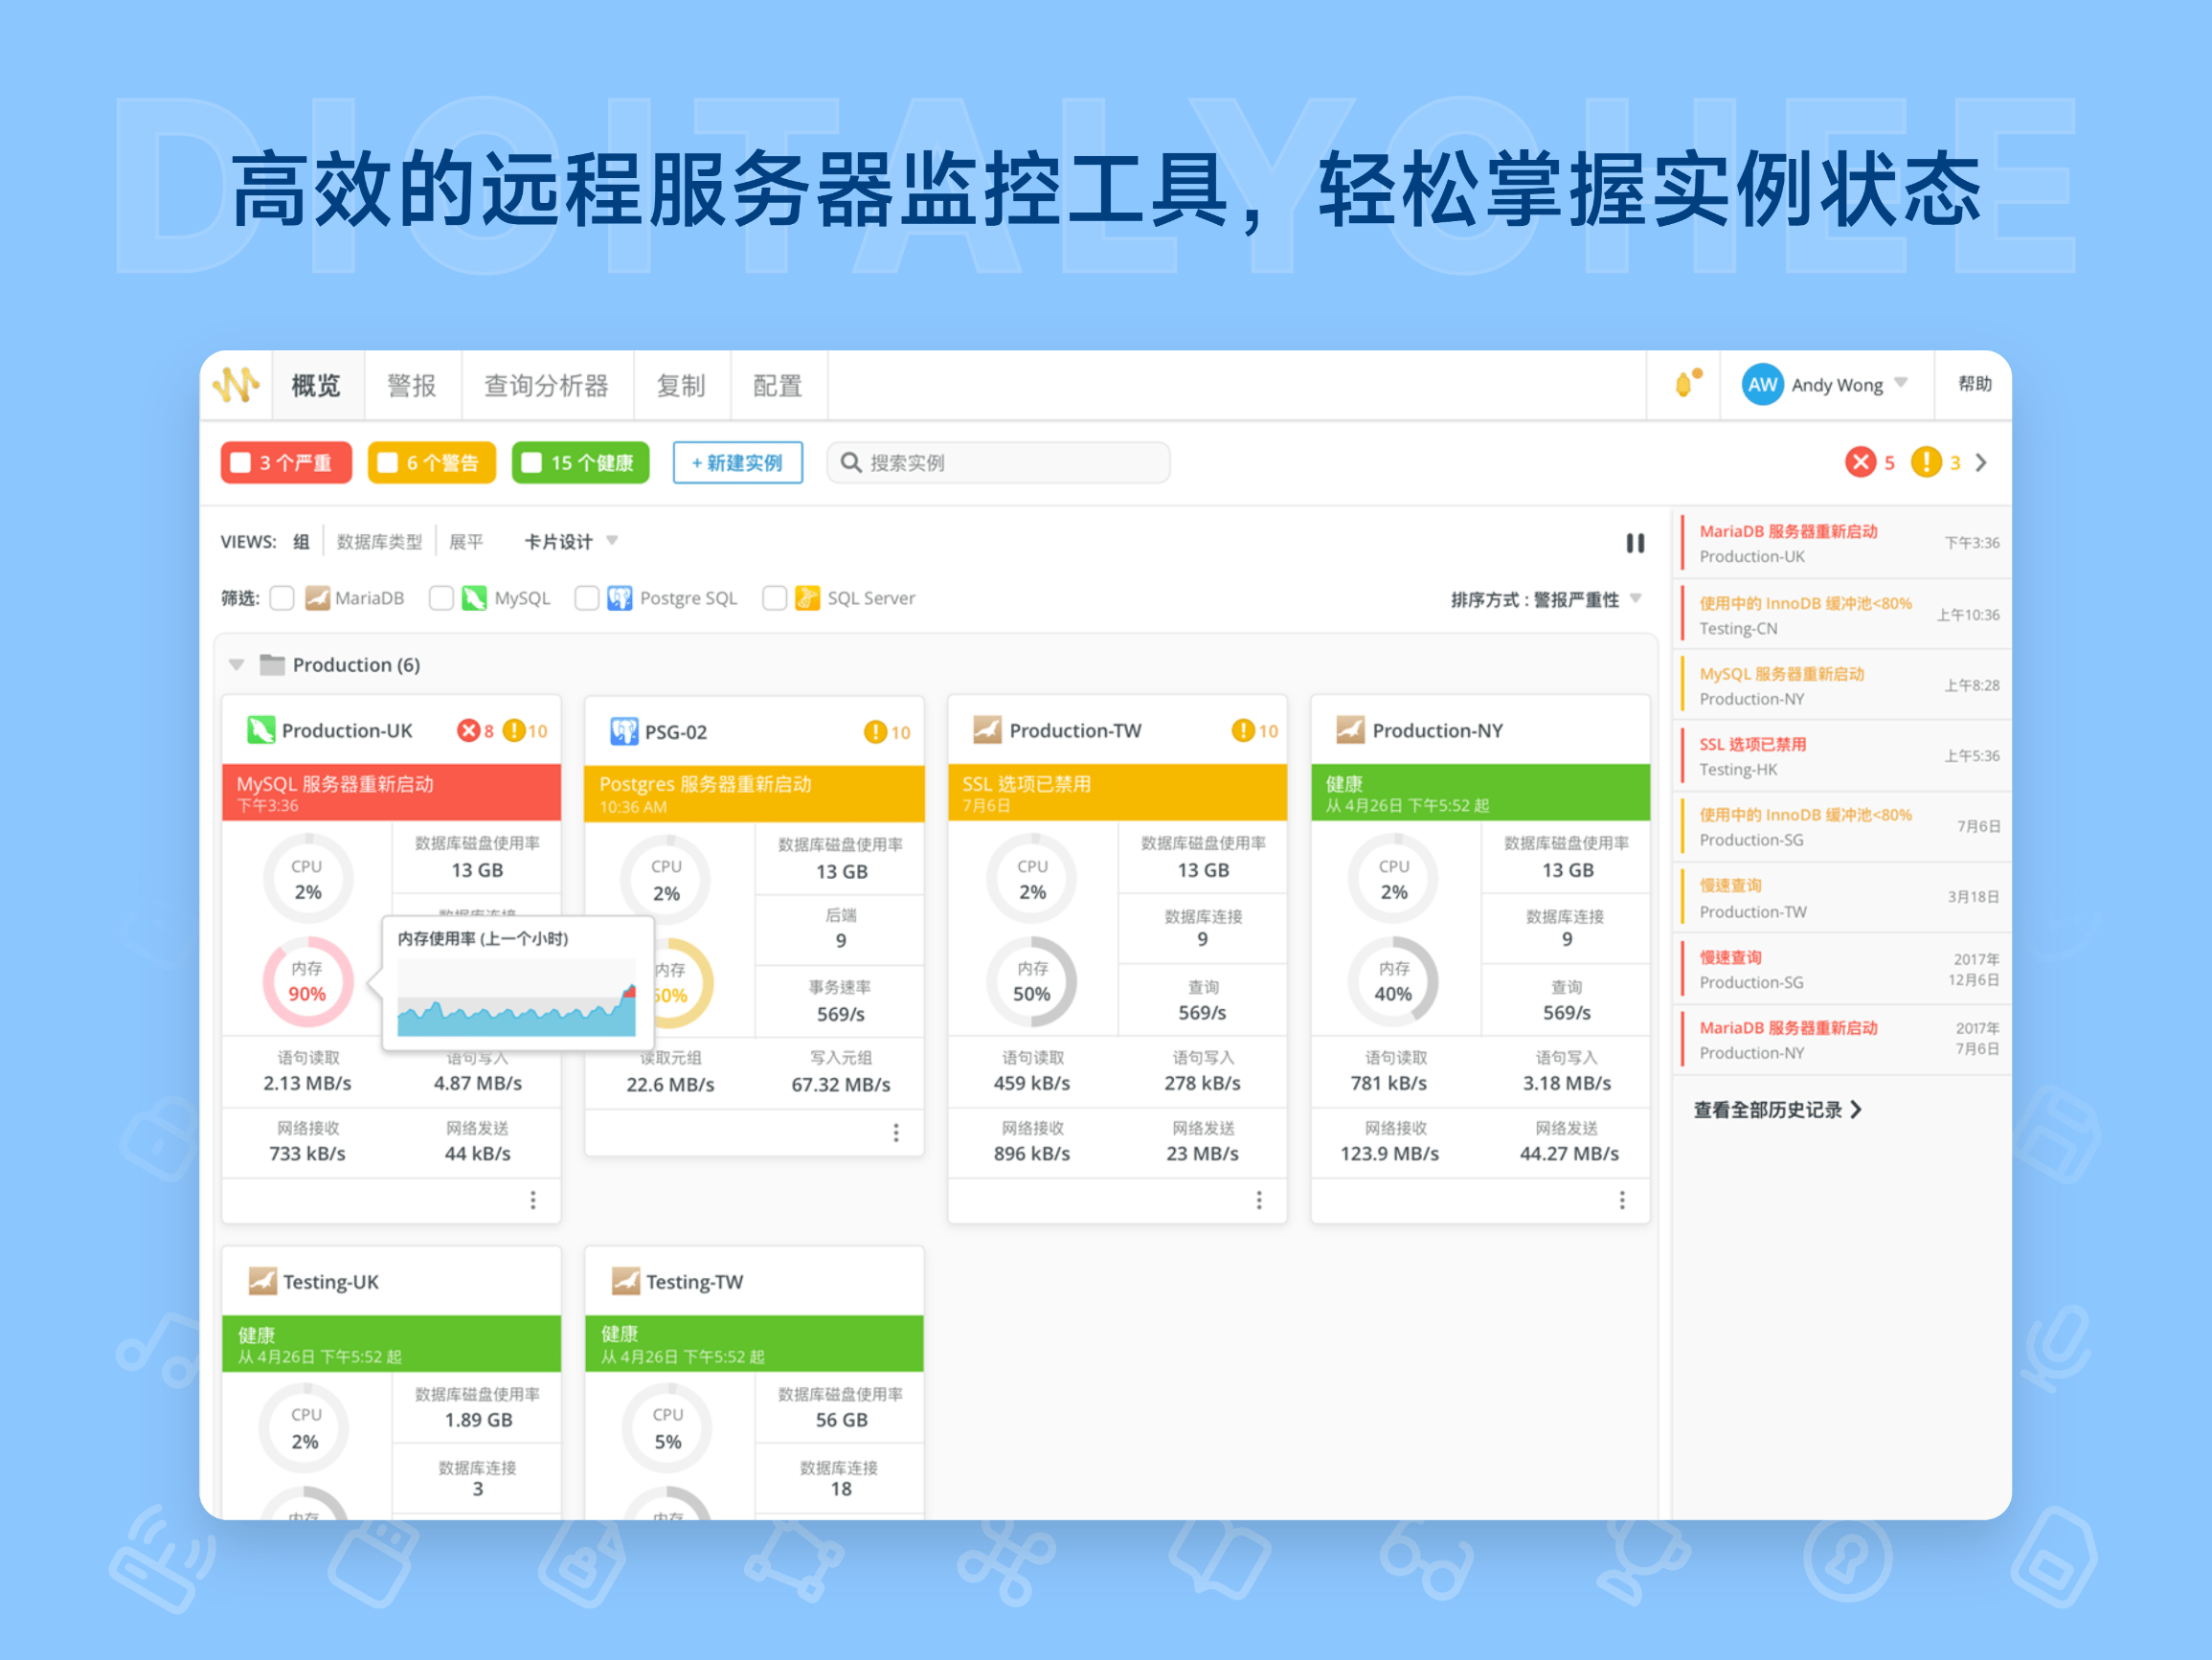Open the notifications bell icon near Andy Wong
Image resolution: width=2212 pixels, height=1660 pixels.
pyautogui.click(x=1685, y=385)
